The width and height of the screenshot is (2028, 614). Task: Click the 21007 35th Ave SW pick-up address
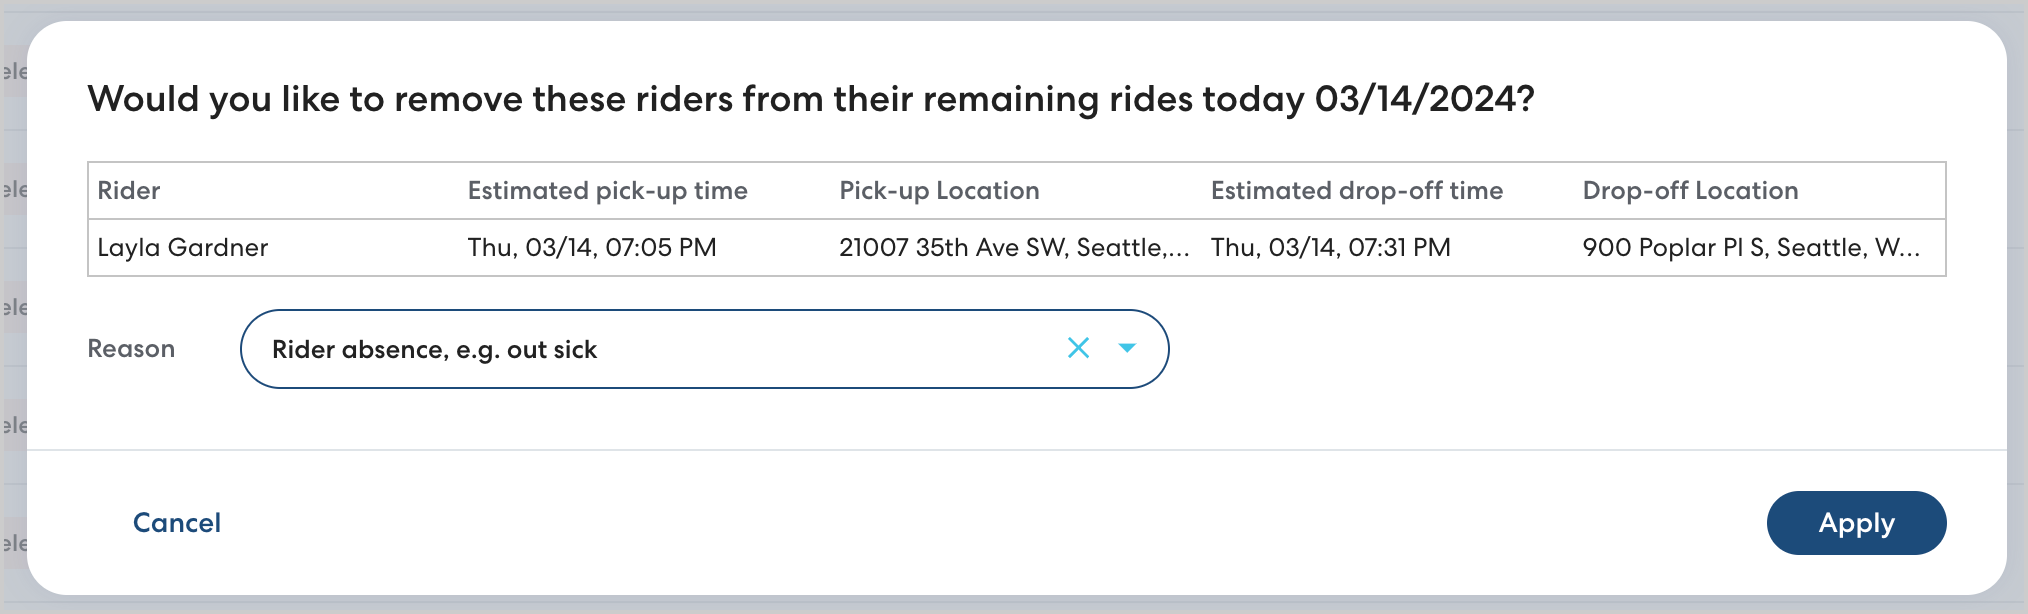pos(1013,248)
